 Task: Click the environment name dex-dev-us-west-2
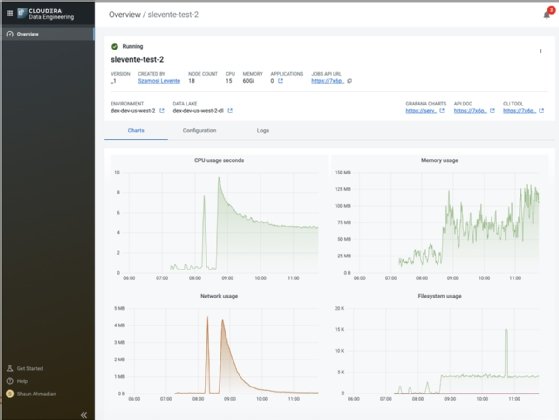pos(133,111)
